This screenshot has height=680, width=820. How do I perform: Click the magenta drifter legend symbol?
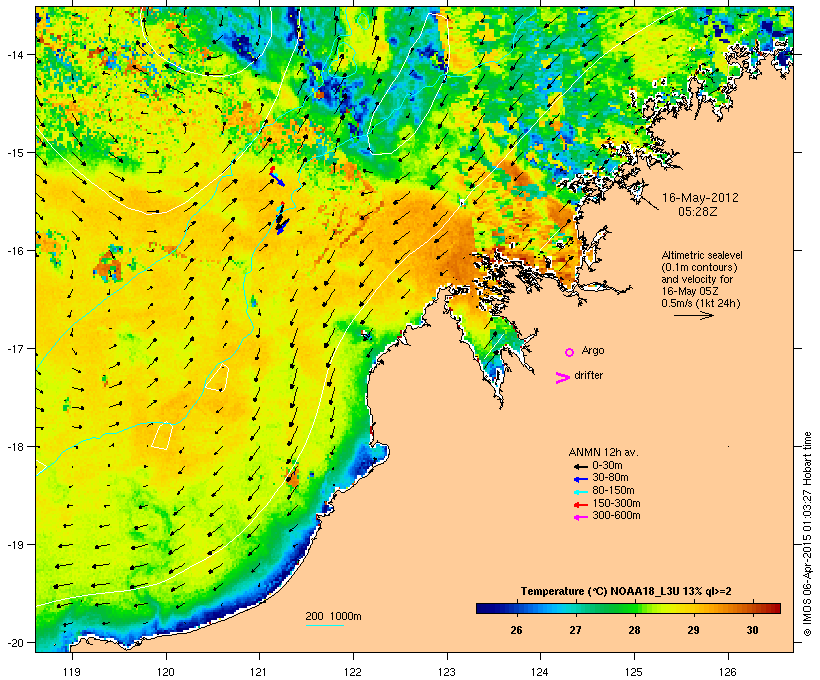562,378
